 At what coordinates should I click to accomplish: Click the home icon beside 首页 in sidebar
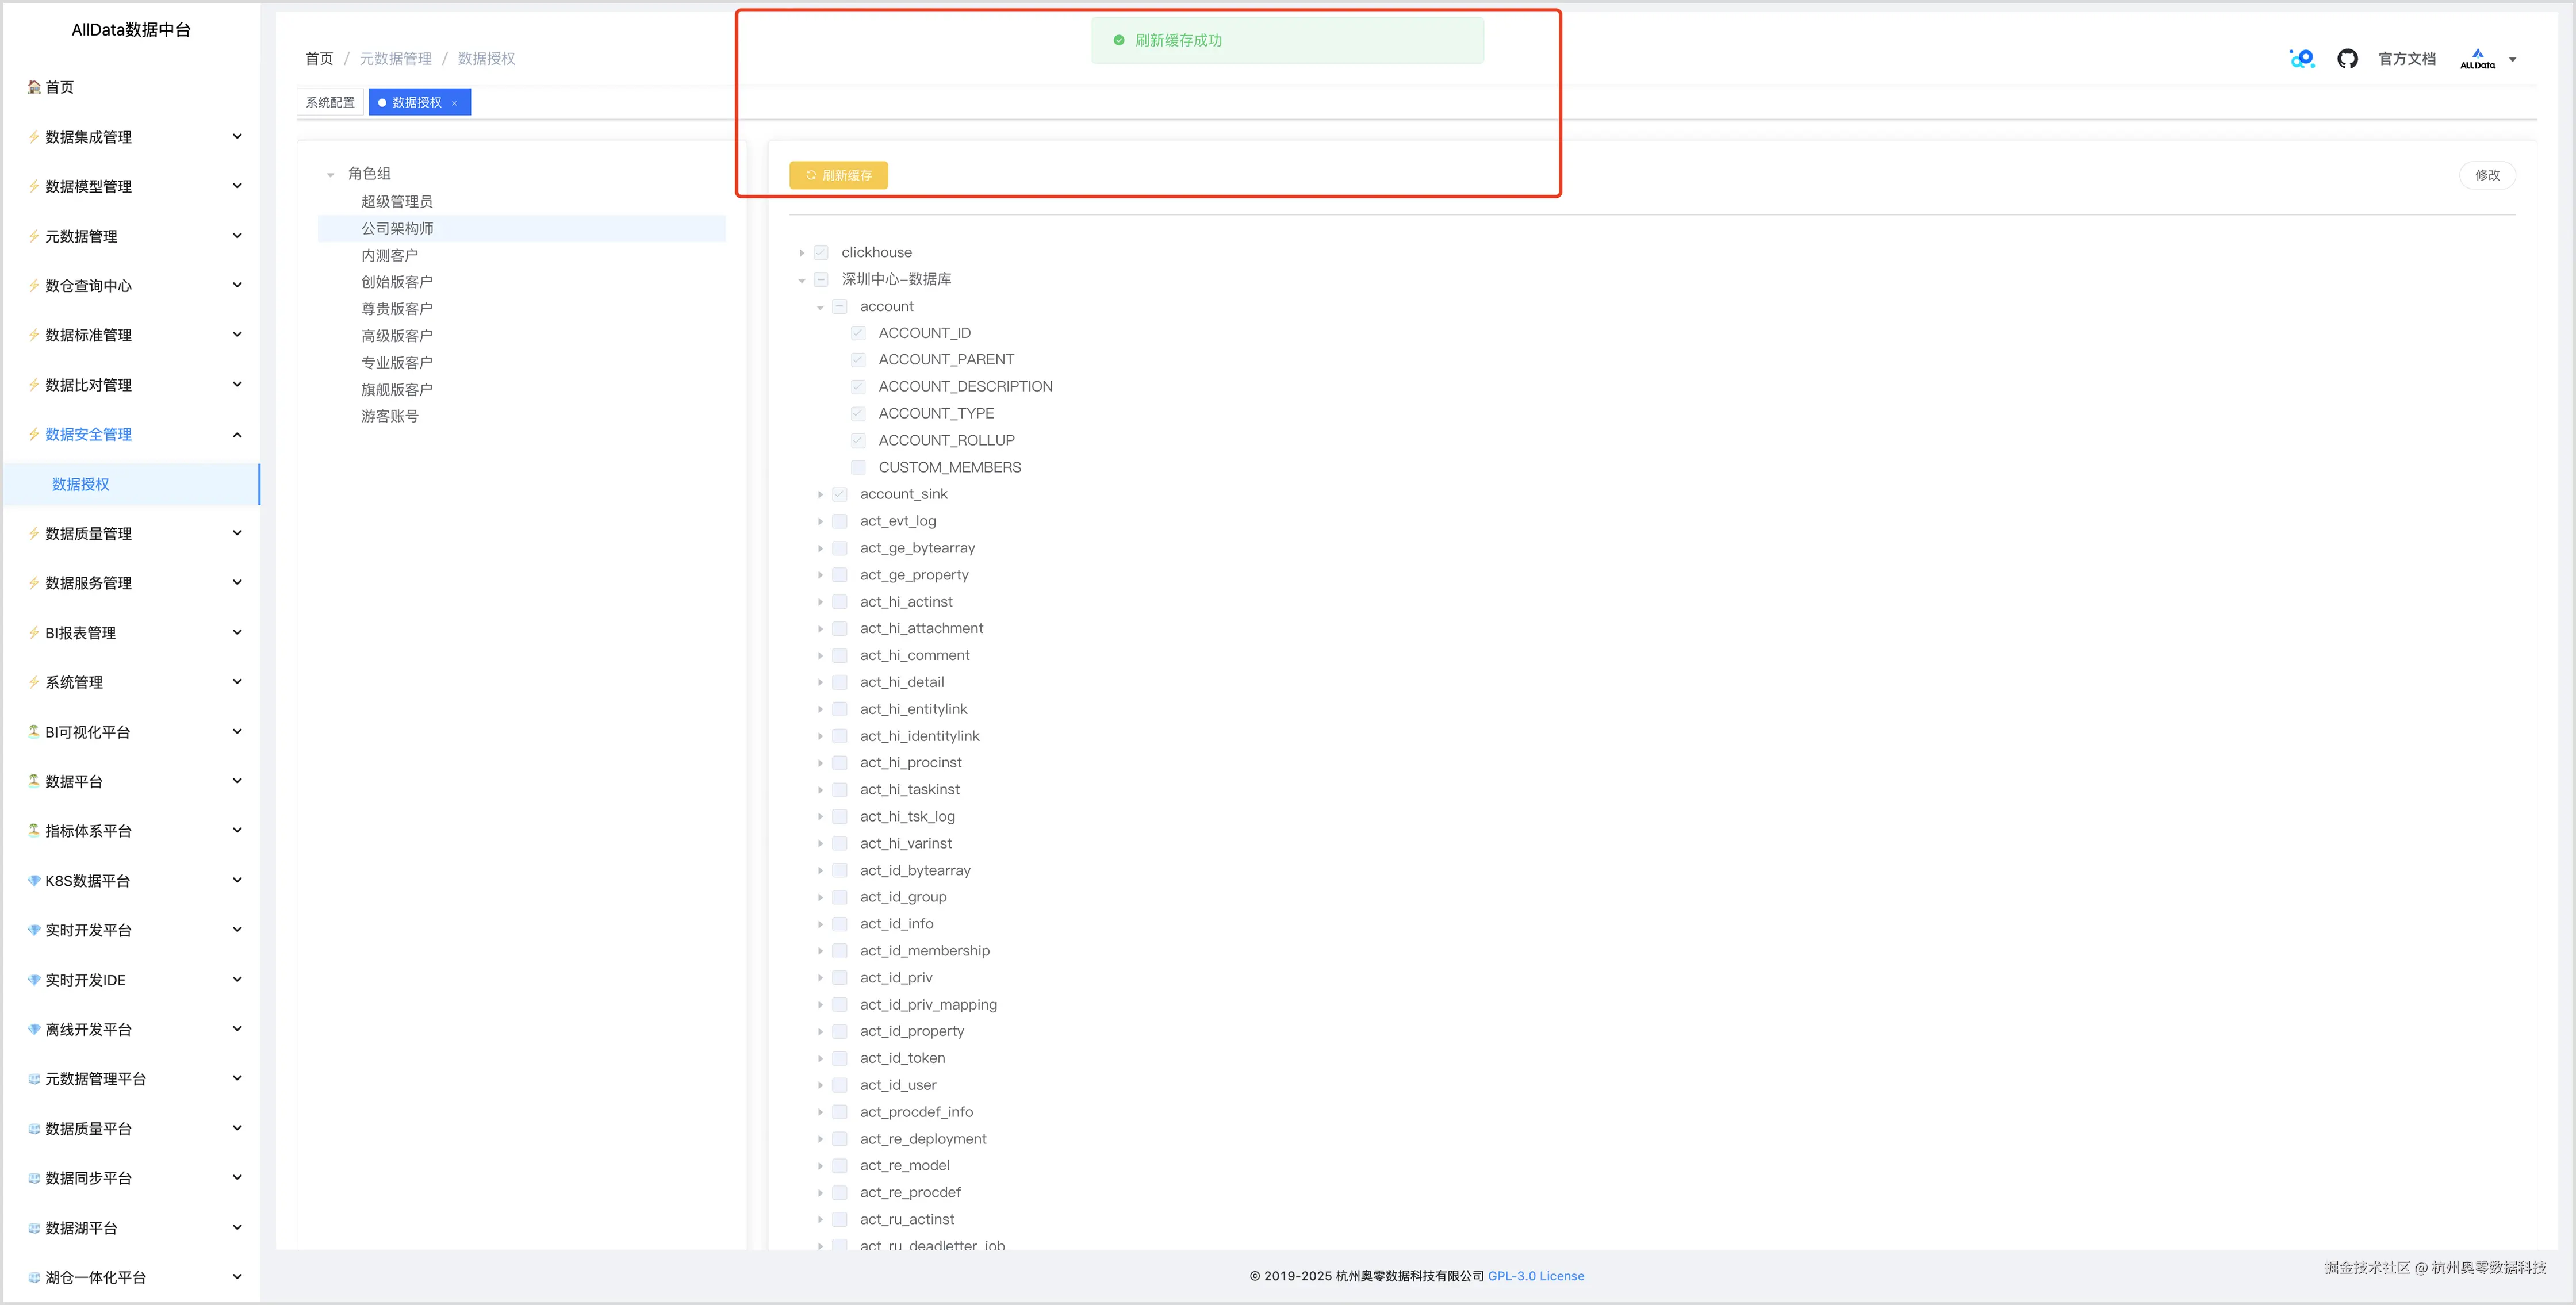[34, 87]
